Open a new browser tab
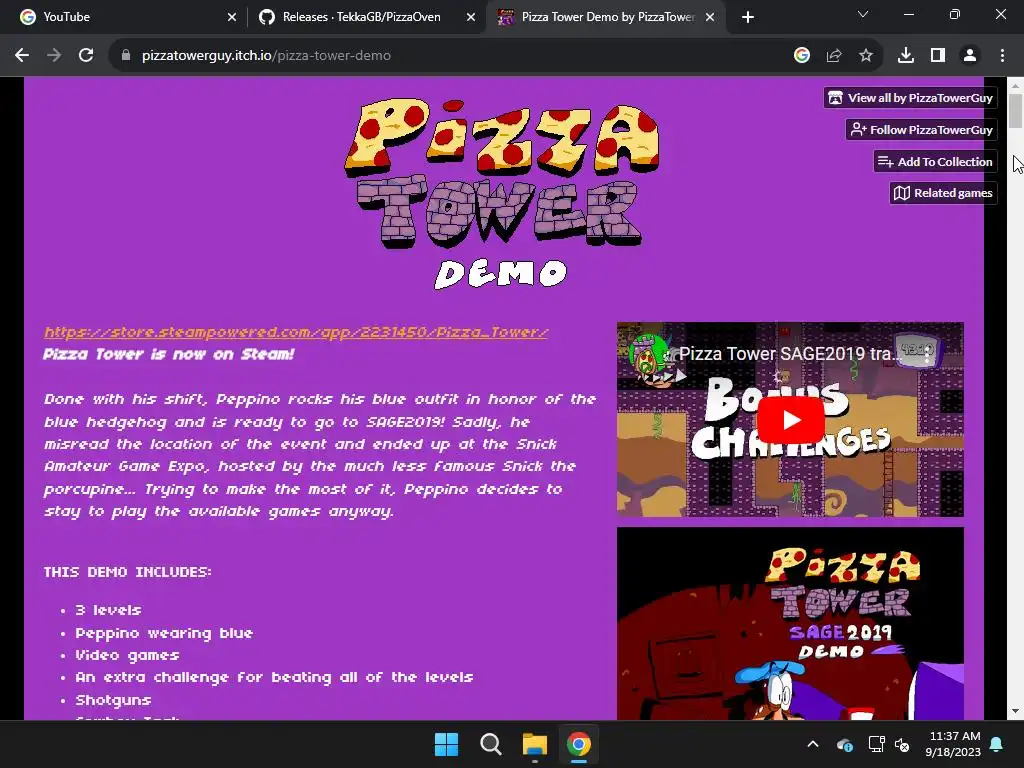Viewport: 1024px width, 768px height. coord(748,17)
